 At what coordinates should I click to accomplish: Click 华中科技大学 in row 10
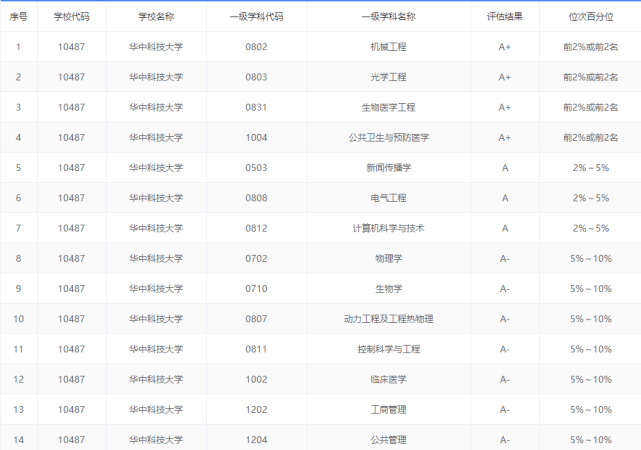[x=156, y=319]
